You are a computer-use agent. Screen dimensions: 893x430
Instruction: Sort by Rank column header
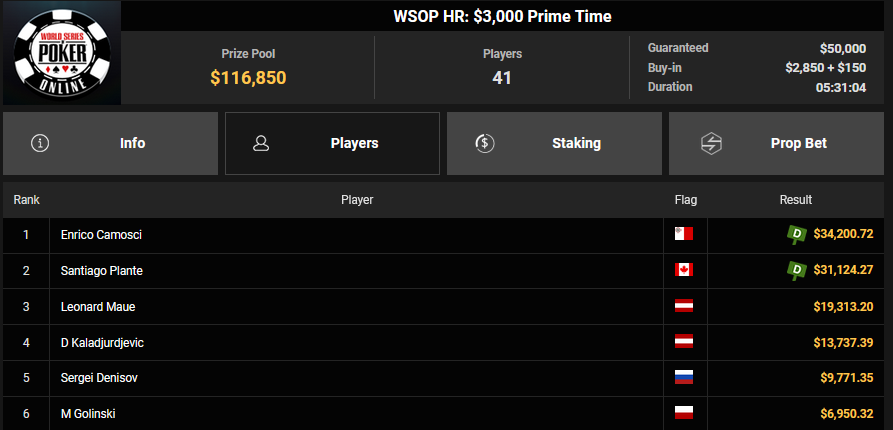[x=26, y=200]
